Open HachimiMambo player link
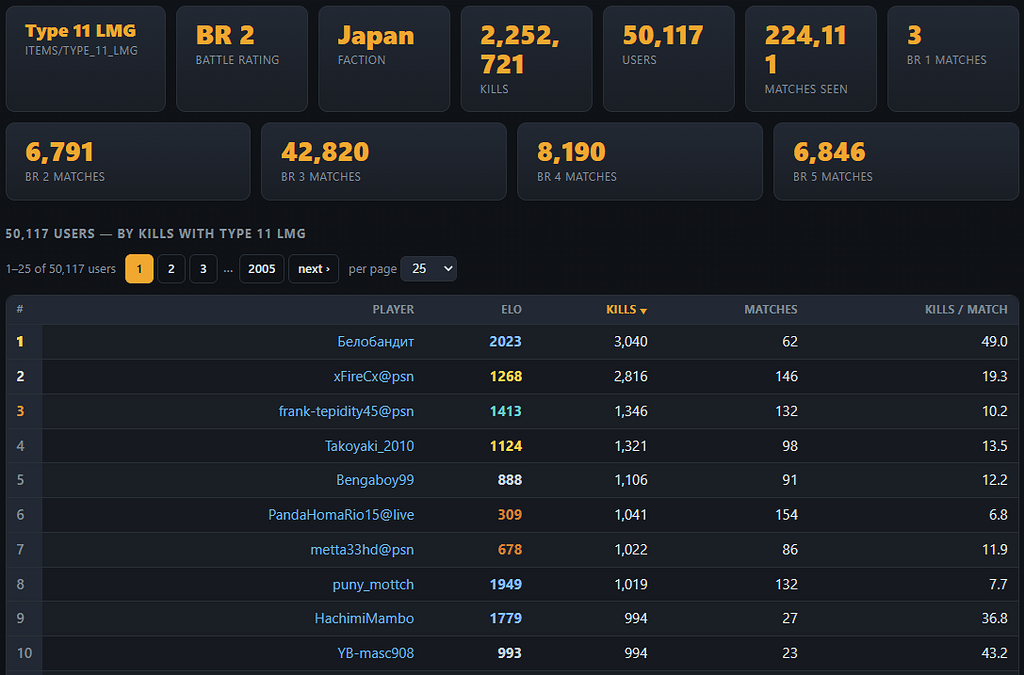The image size is (1024, 675). tap(364, 618)
